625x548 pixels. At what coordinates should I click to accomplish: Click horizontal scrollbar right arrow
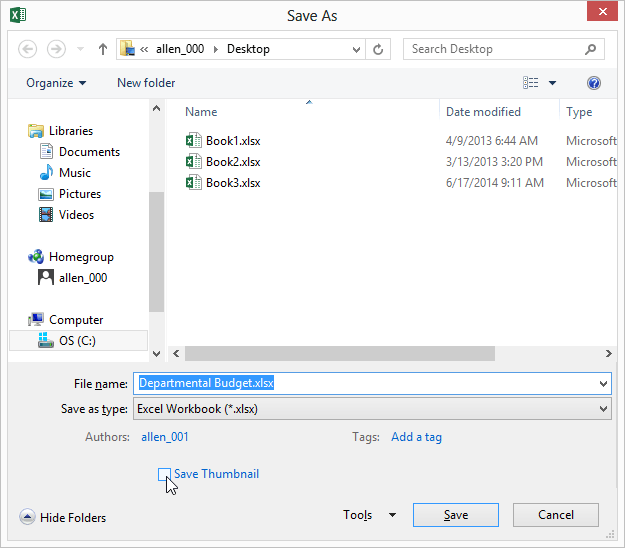(x=608, y=354)
